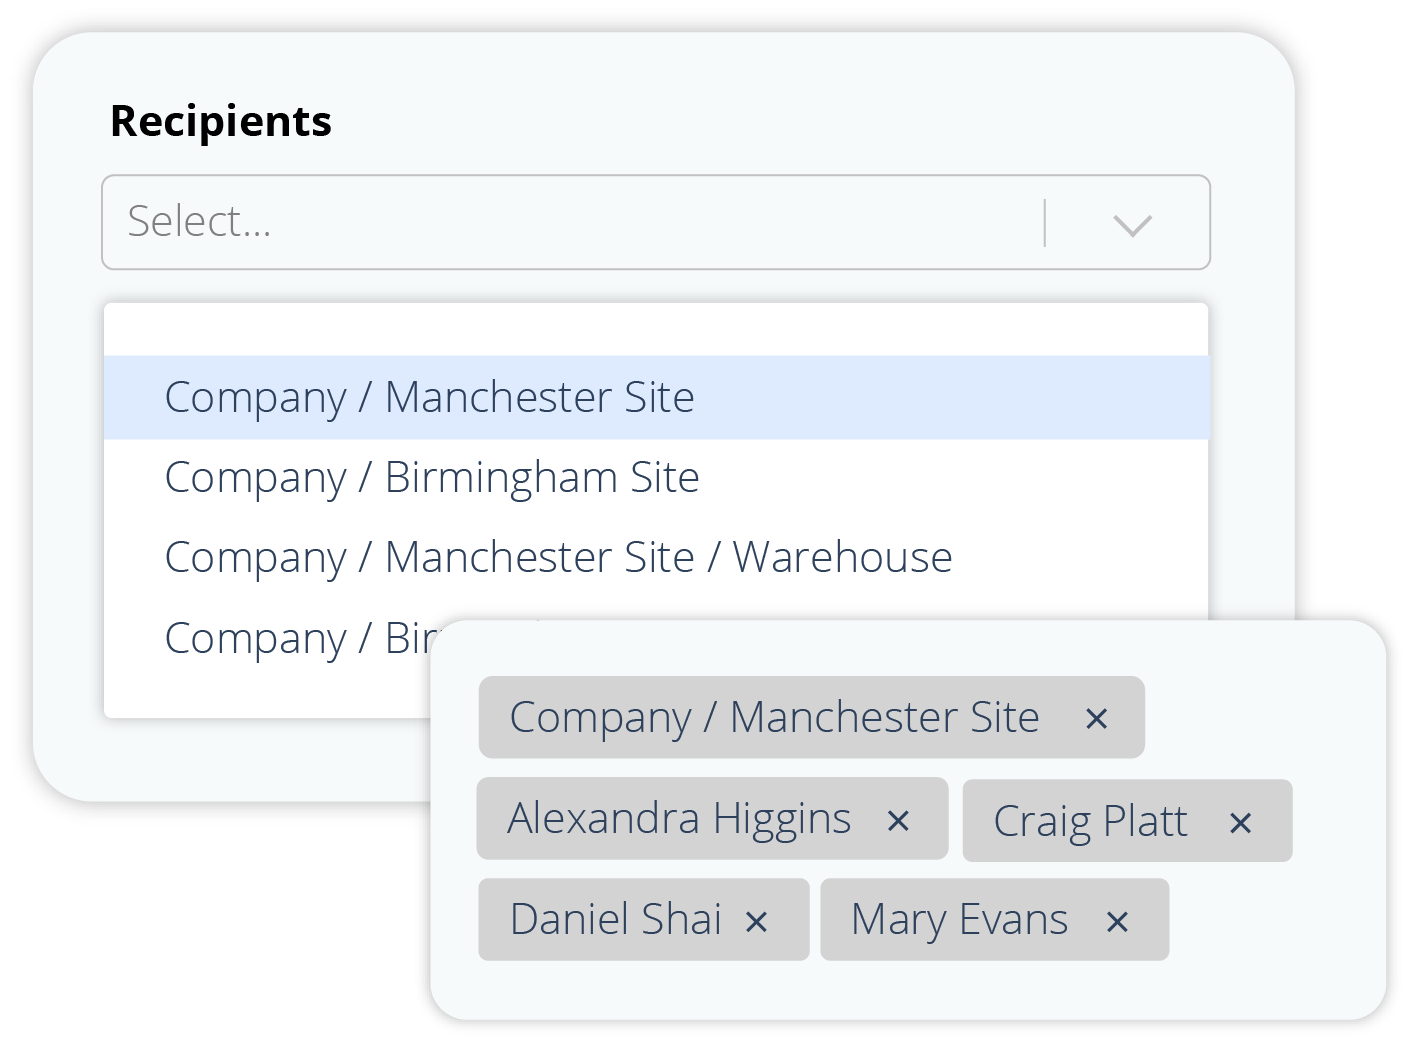Screen dimensions: 1408x1042
Task: Remove Craig Platt recipient tag
Action: pyautogui.click(x=1240, y=823)
